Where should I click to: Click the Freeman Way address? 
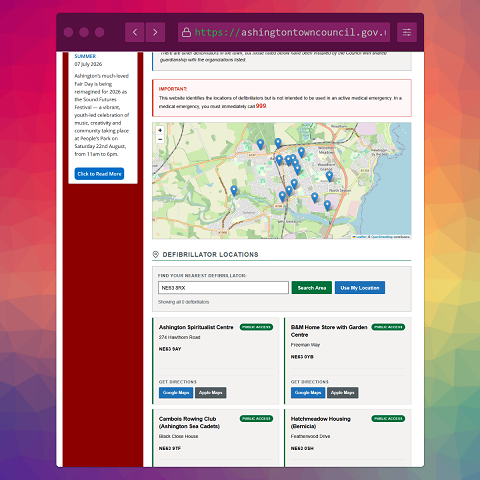tap(305, 345)
